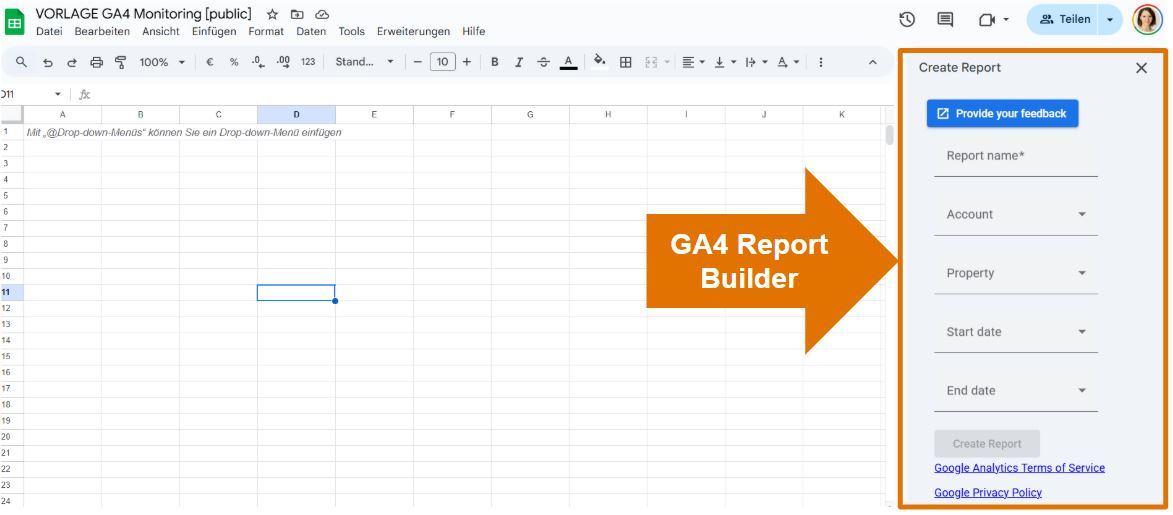Open text rotation dropdown
The width and height of the screenshot is (1173, 515).
788,62
